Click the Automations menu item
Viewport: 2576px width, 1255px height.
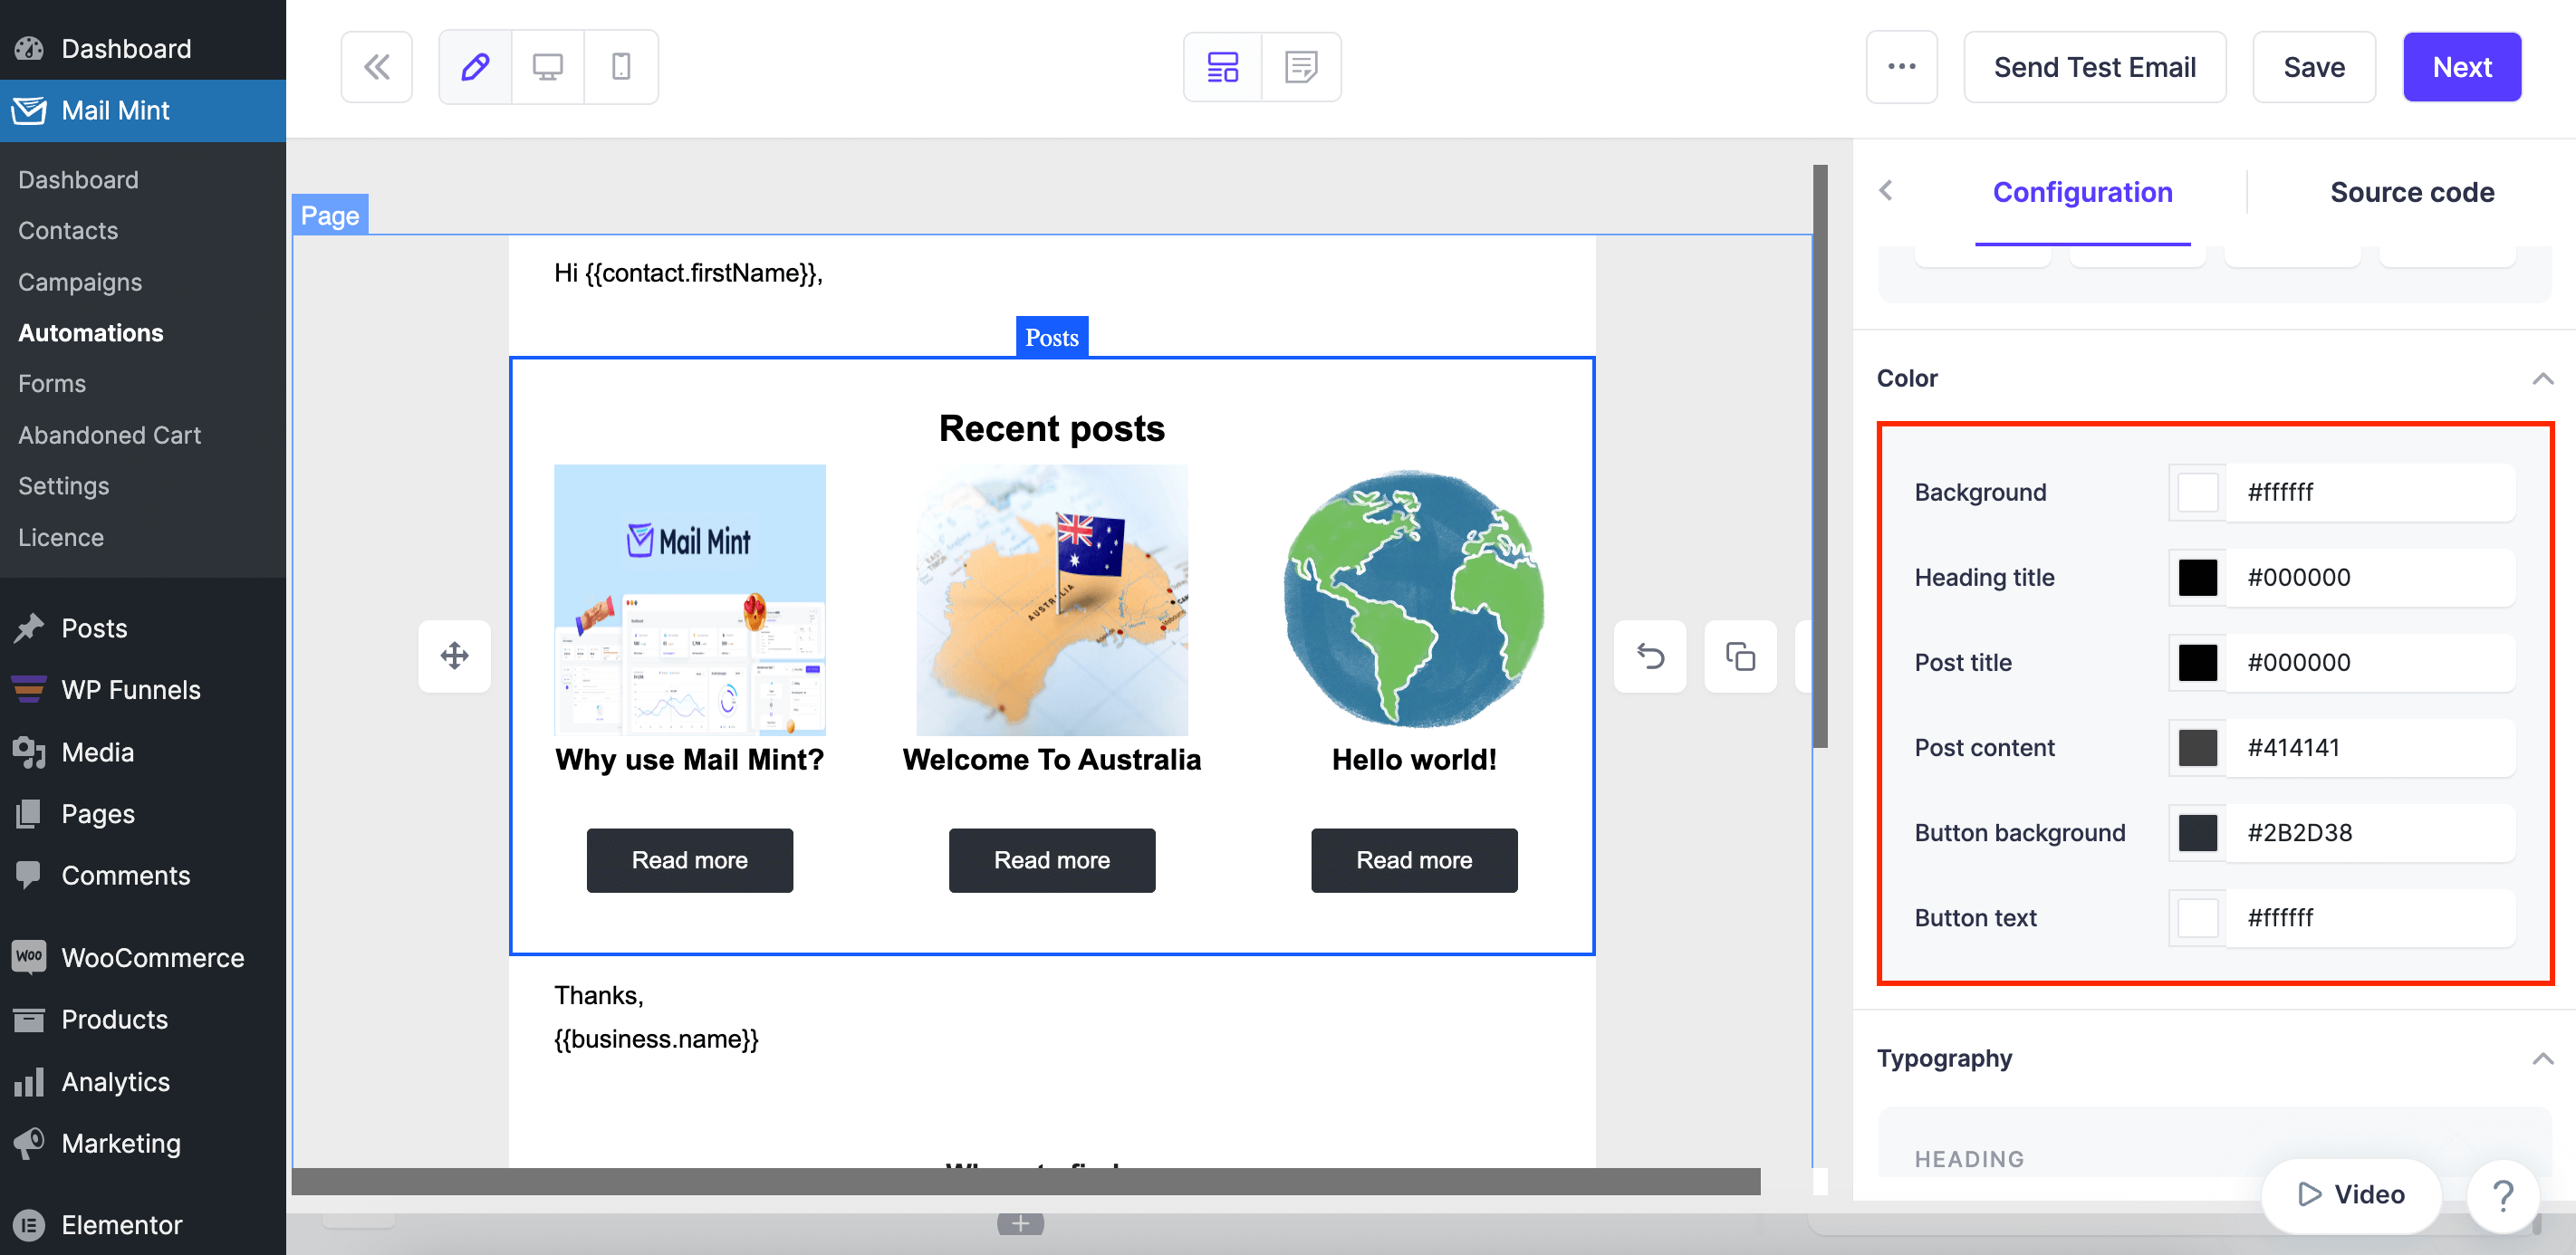click(x=91, y=331)
